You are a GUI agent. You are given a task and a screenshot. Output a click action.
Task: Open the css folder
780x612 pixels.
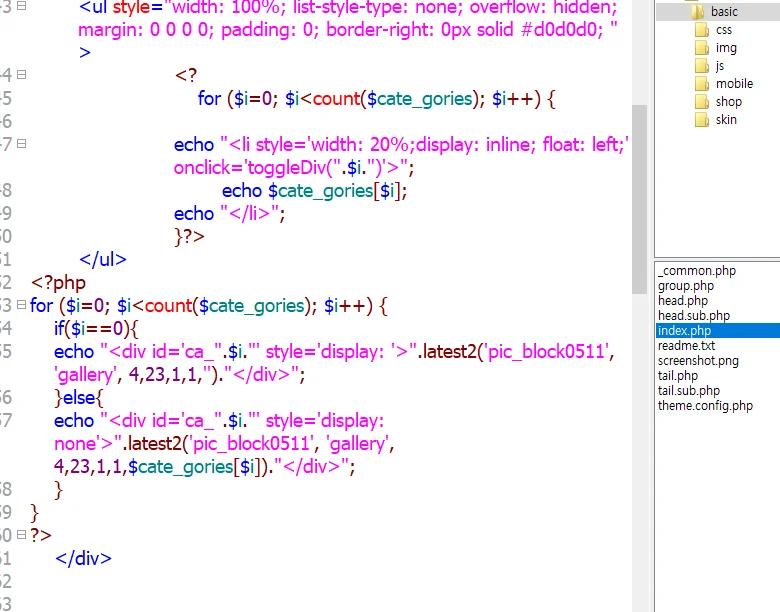724,30
